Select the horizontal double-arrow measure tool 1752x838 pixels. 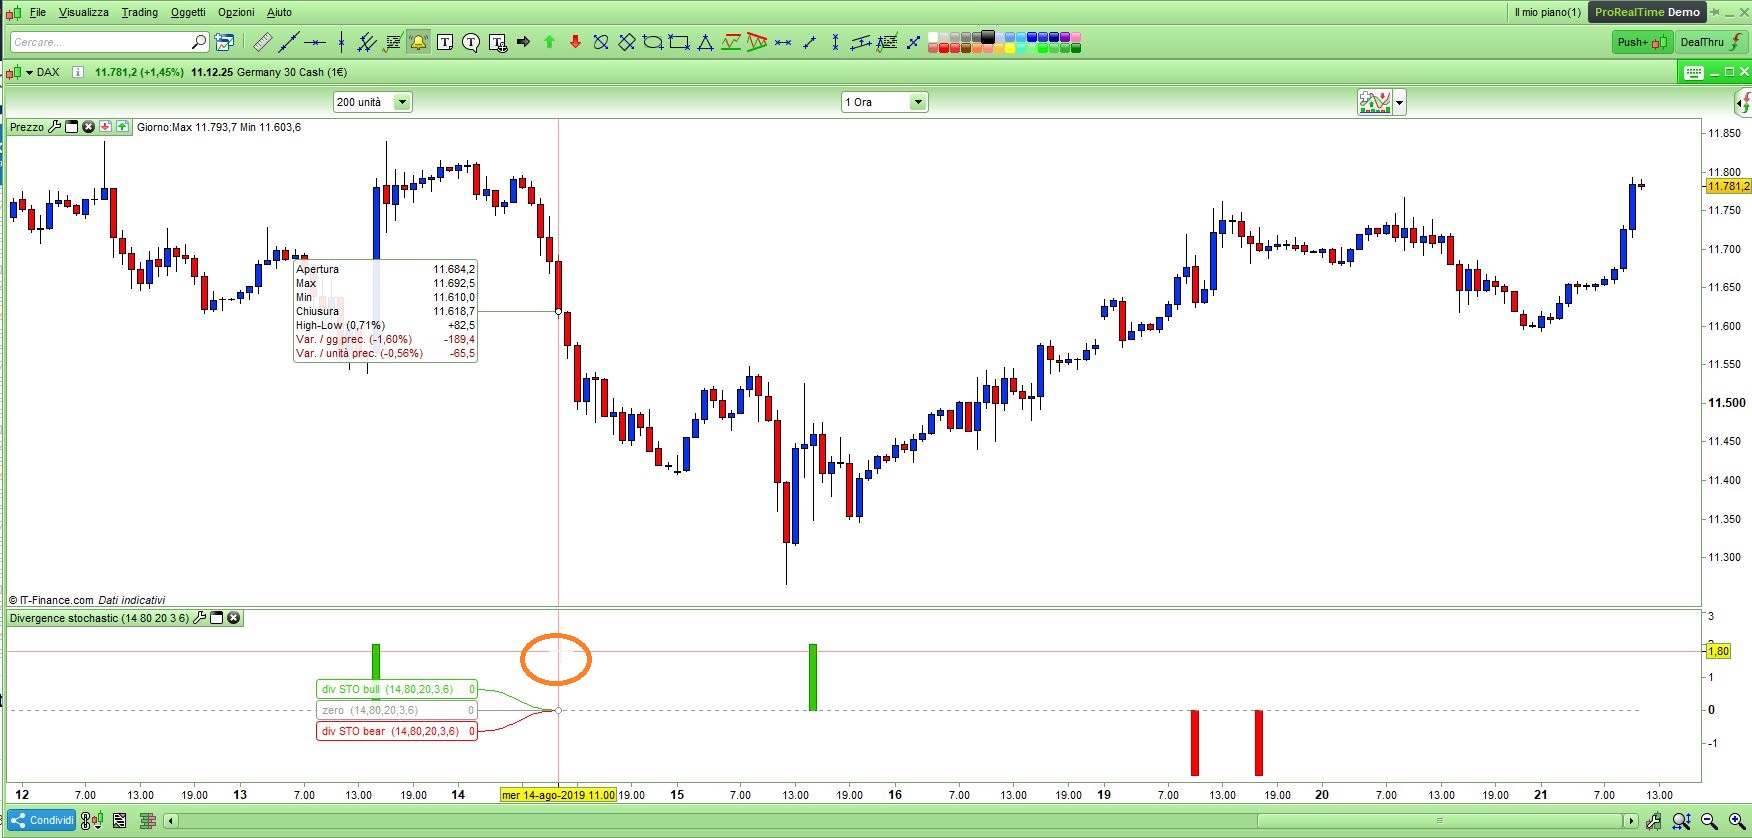click(x=783, y=42)
